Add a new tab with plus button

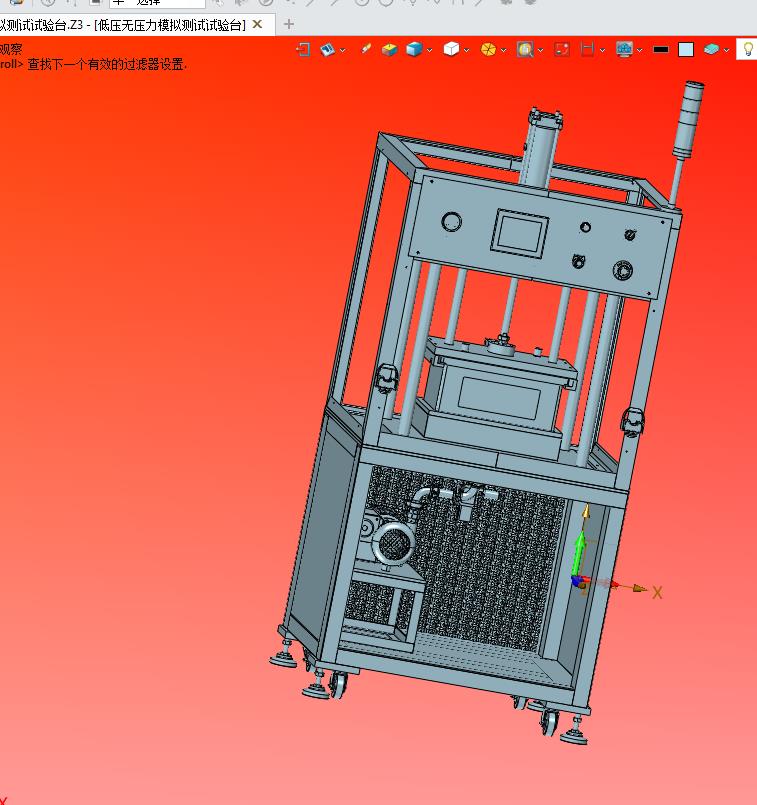pyautogui.click(x=289, y=24)
